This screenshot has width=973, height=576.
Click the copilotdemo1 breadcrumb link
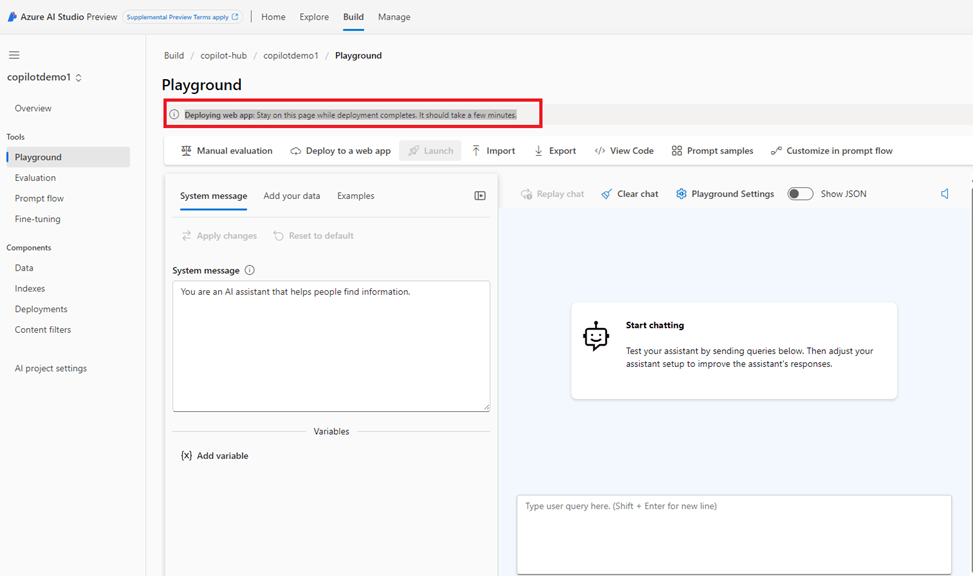[x=290, y=55]
